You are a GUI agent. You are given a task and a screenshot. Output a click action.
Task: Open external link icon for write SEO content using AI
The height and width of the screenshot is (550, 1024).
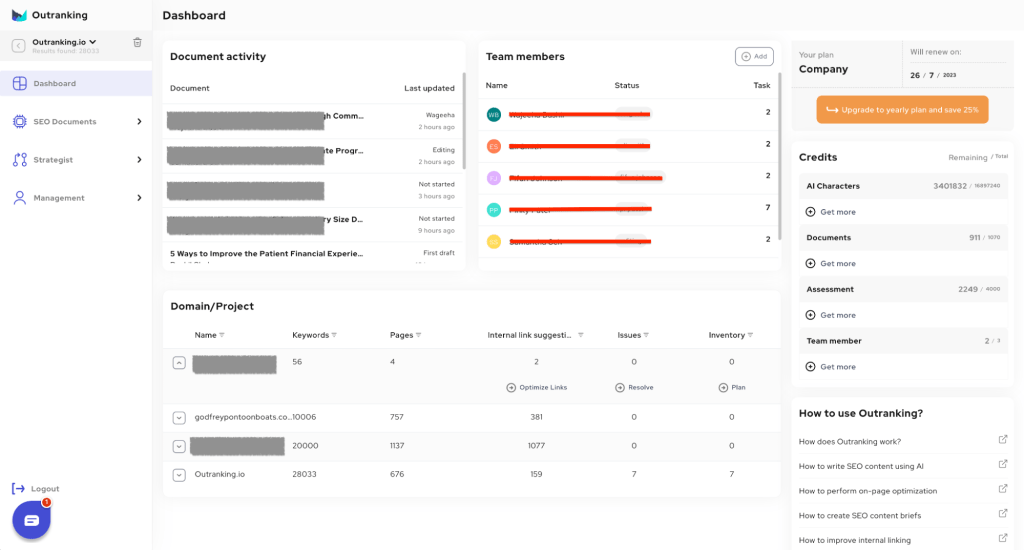click(x=1002, y=464)
